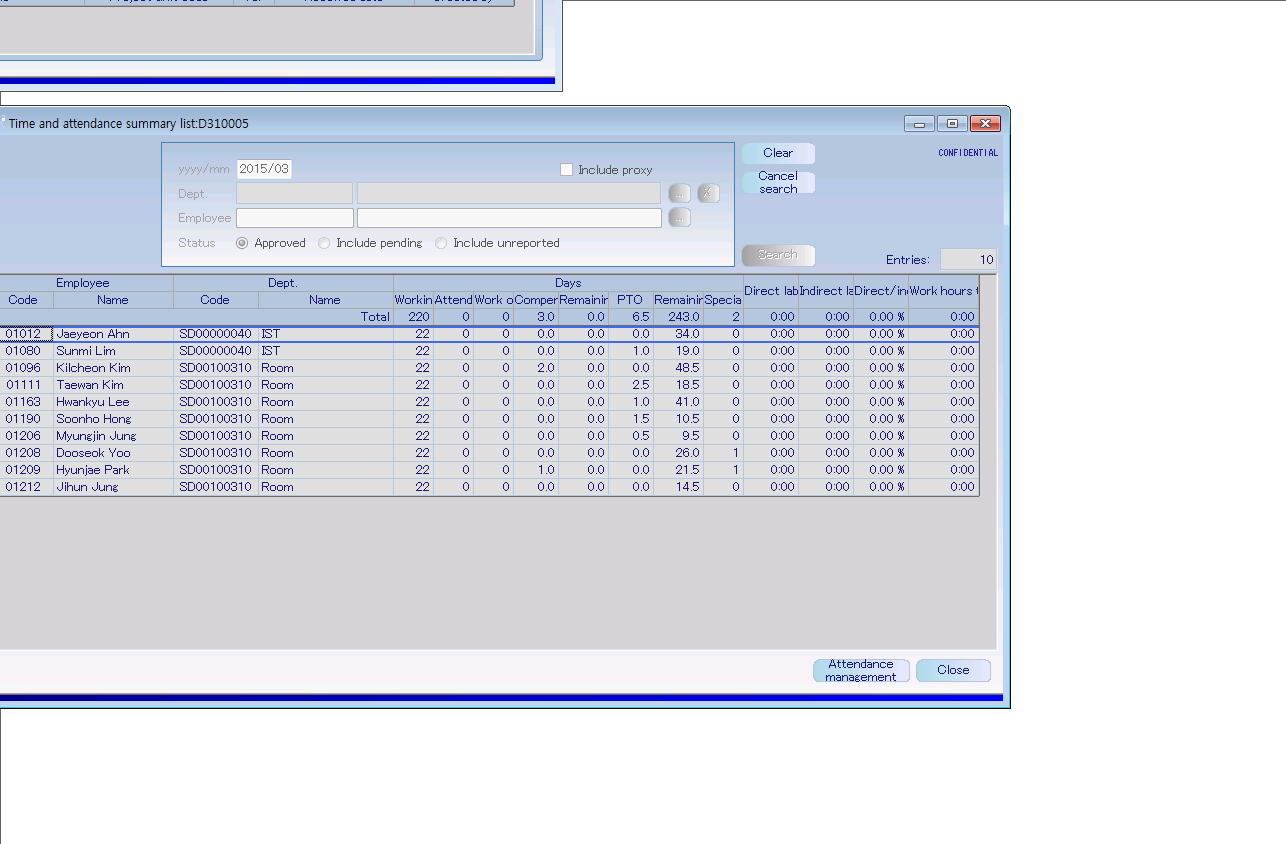The width and height of the screenshot is (1286, 844).
Task: Click IST dept name in Jaeyeon Ahn's row
Action: click(326, 334)
